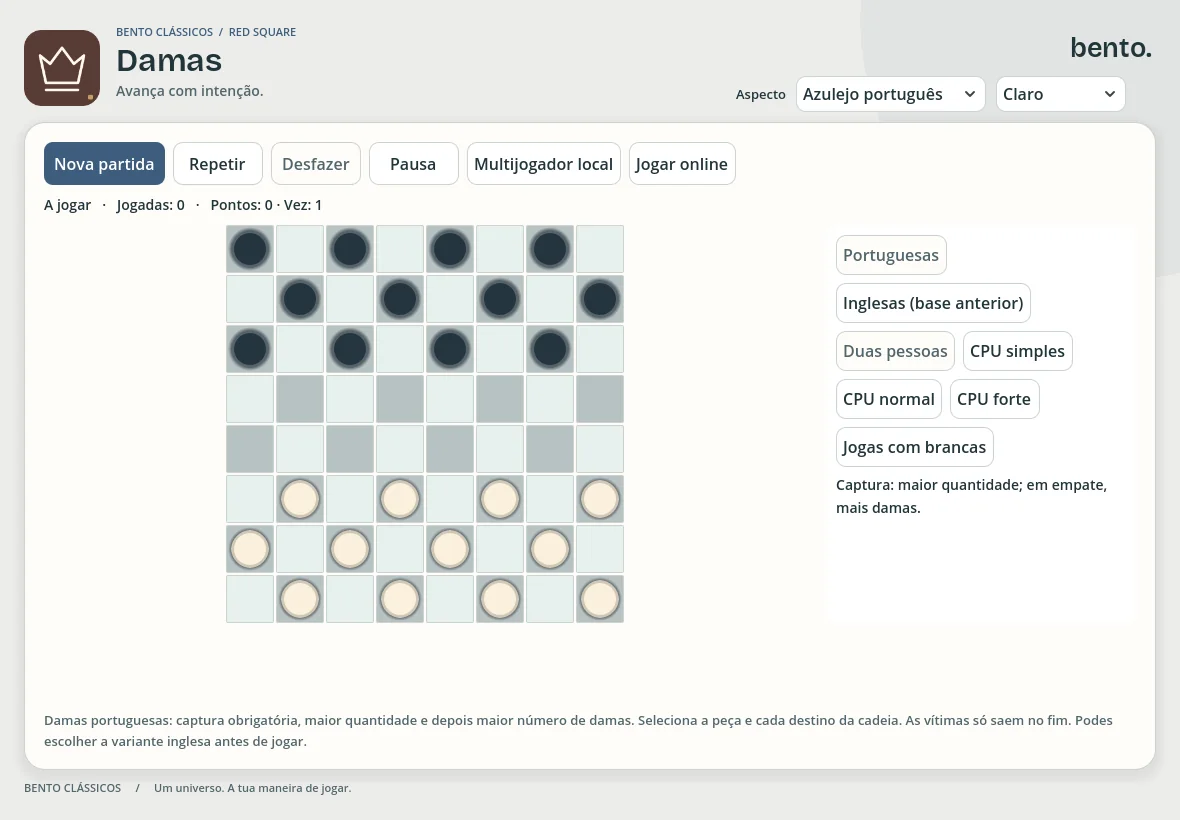Screen dimensions: 1180x820
Task: Click black piece in third row, seventh column
Action: [550, 349]
